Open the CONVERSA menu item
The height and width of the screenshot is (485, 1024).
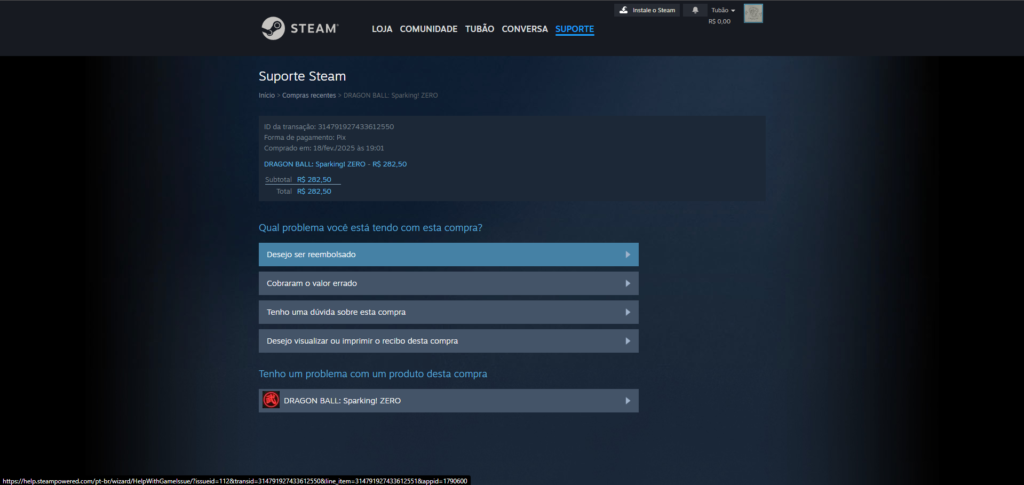pos(524,29)
